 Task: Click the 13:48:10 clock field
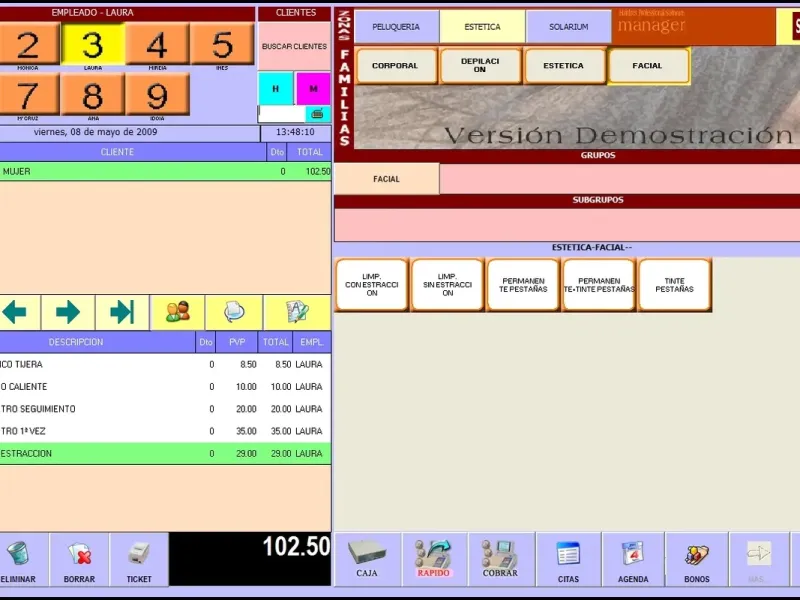click(x=295, y=132)
